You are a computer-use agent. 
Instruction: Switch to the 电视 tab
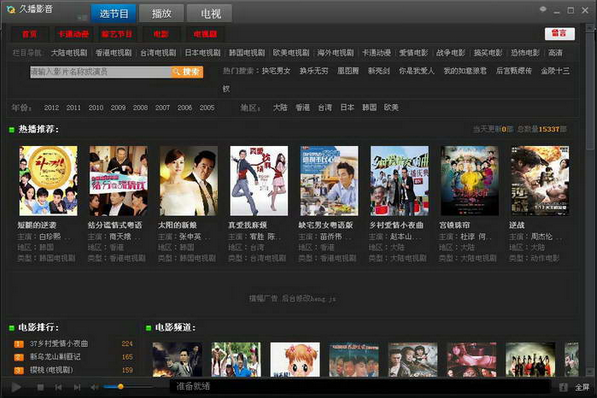(210, 14)
